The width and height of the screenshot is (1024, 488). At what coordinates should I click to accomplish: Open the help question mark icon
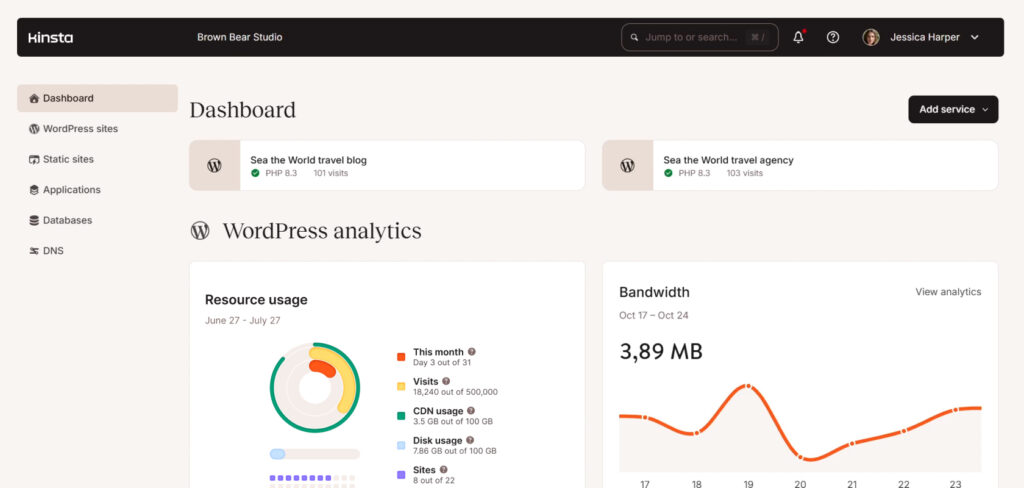(x=833, y=37)
